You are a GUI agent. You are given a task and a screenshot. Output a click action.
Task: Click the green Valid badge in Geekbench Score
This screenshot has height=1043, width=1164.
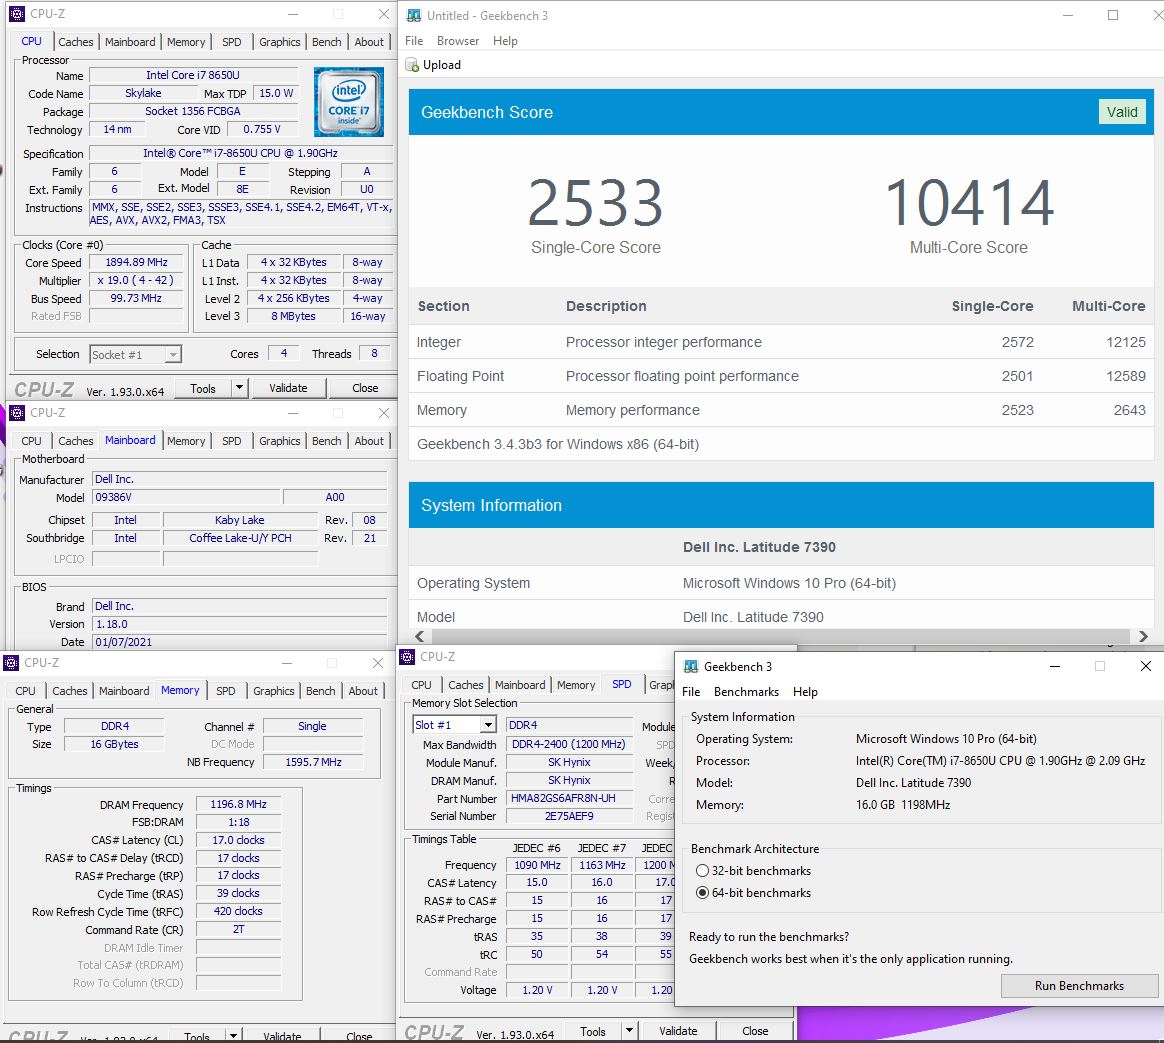(1122, 112)
